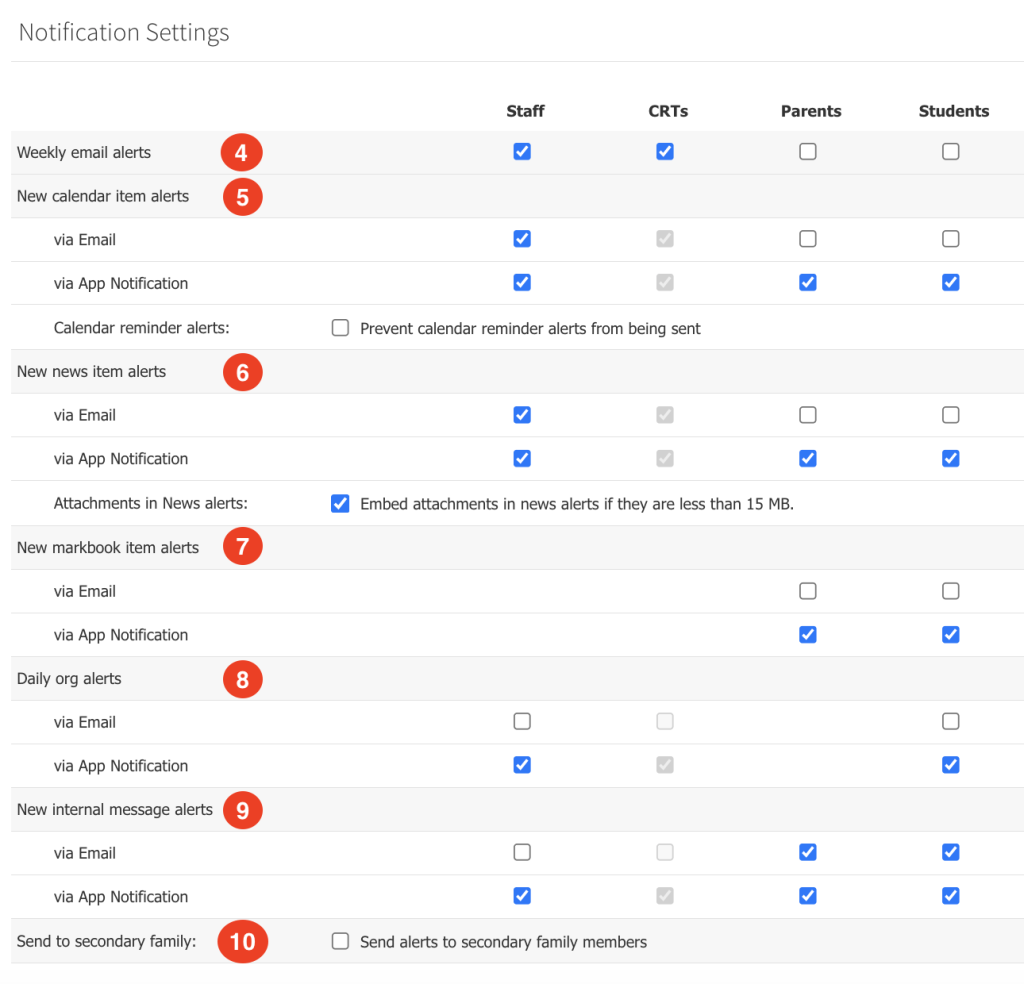Disable internal message App Notification for Students
This screenshot has height=984, width=1024.
(951, 896)
